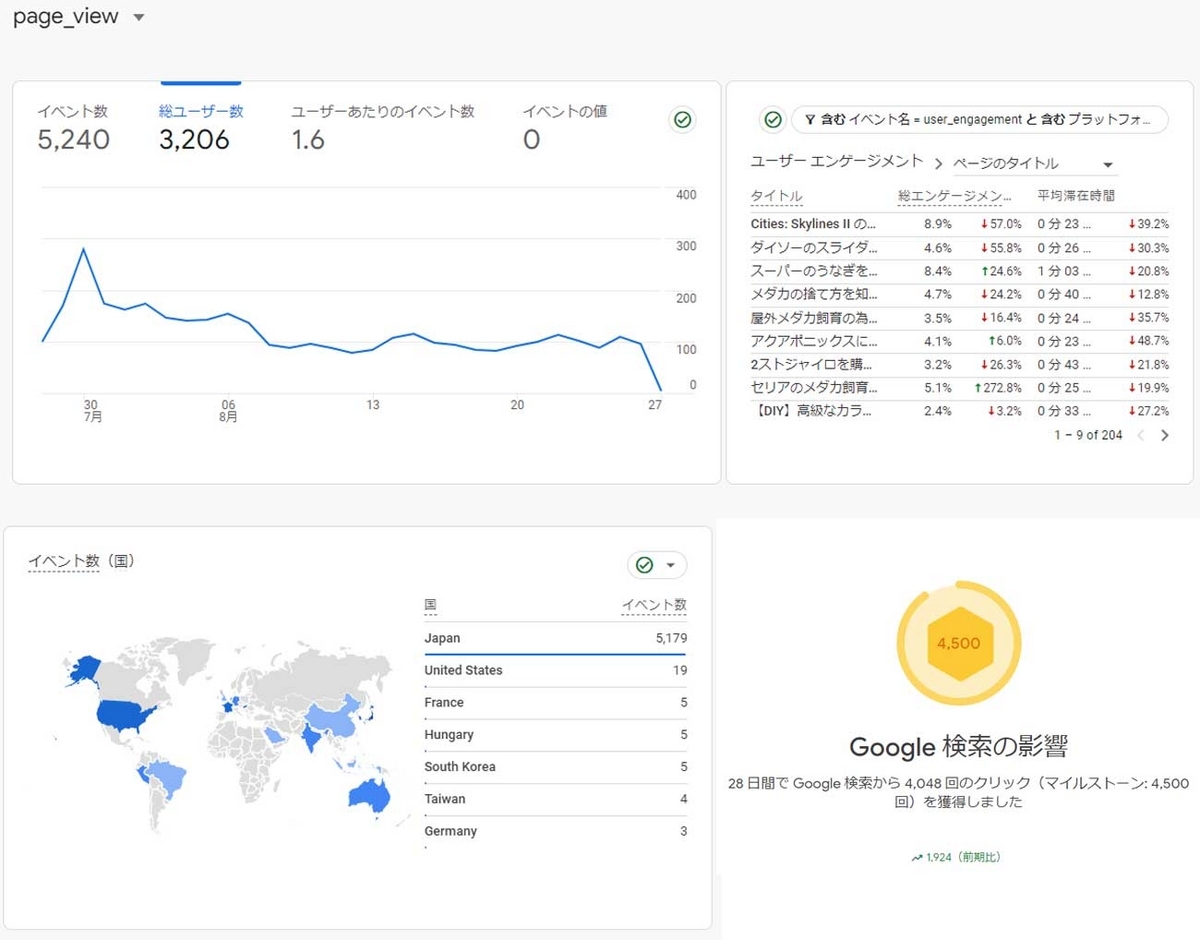The image size is (1200, 940).
Task: Sort by the 国 column header
Action: point(430,605)
